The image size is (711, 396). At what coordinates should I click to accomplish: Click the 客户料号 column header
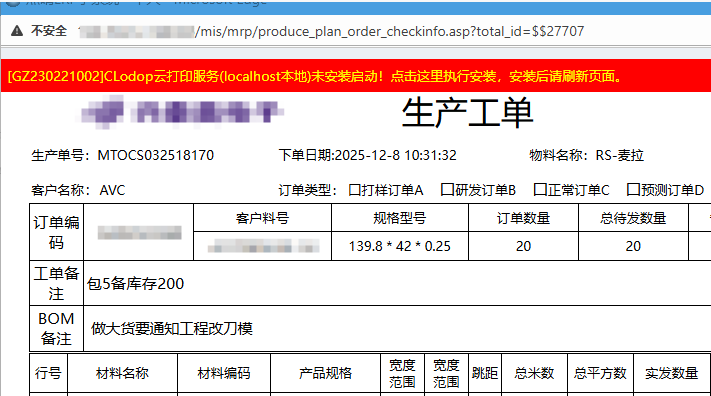coord(263,218)
